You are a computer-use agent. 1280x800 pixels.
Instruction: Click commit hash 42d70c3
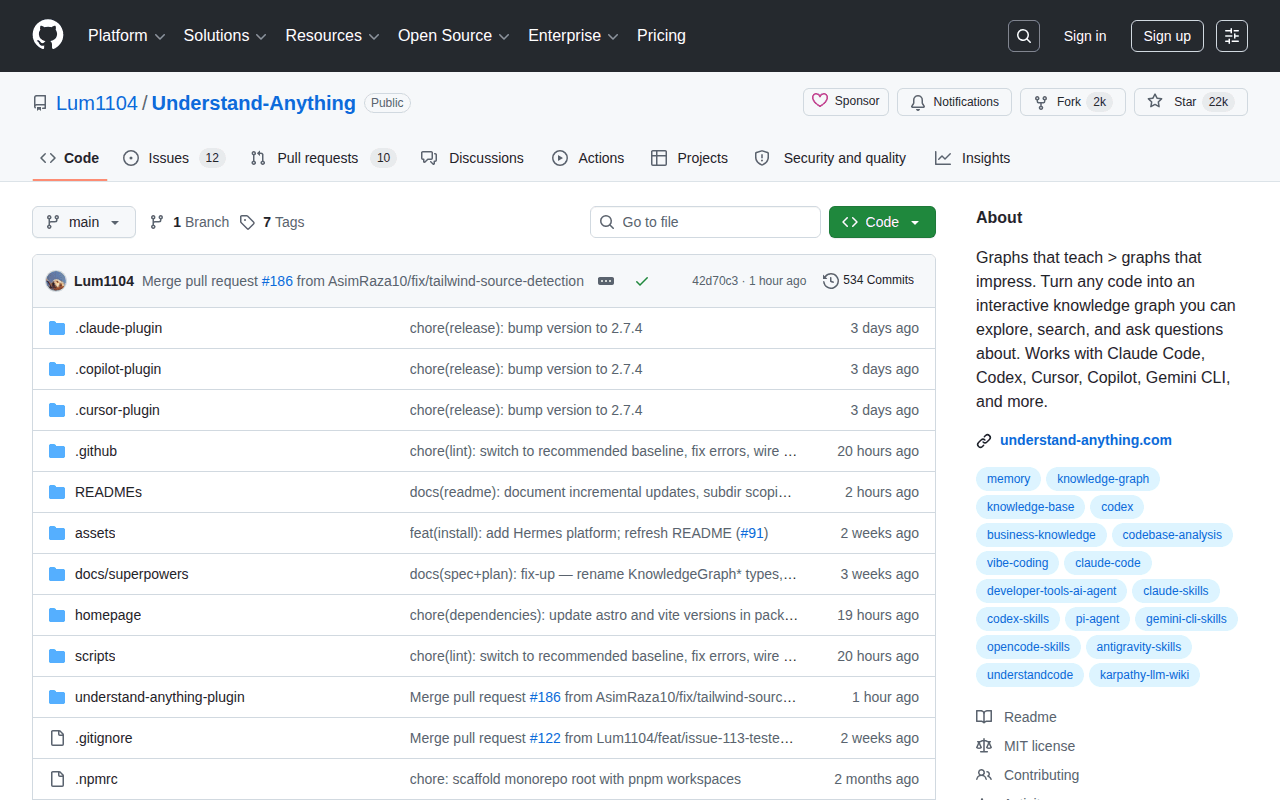pos(715,281)
